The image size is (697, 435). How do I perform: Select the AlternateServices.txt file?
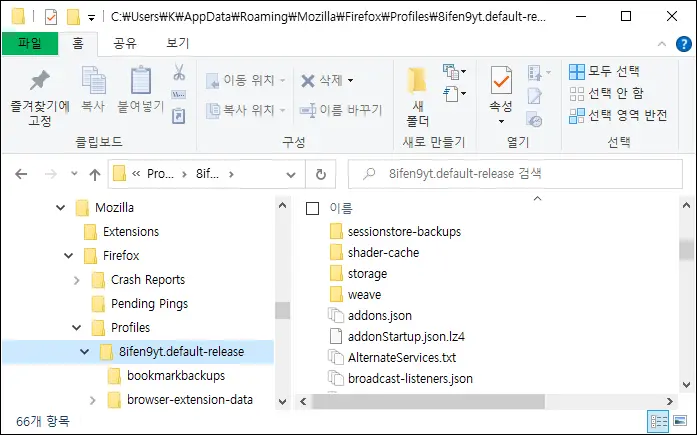click(392, 358)
